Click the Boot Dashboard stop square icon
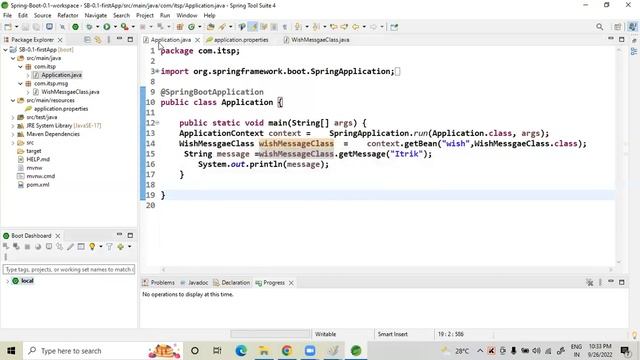 tap(27, 247)
